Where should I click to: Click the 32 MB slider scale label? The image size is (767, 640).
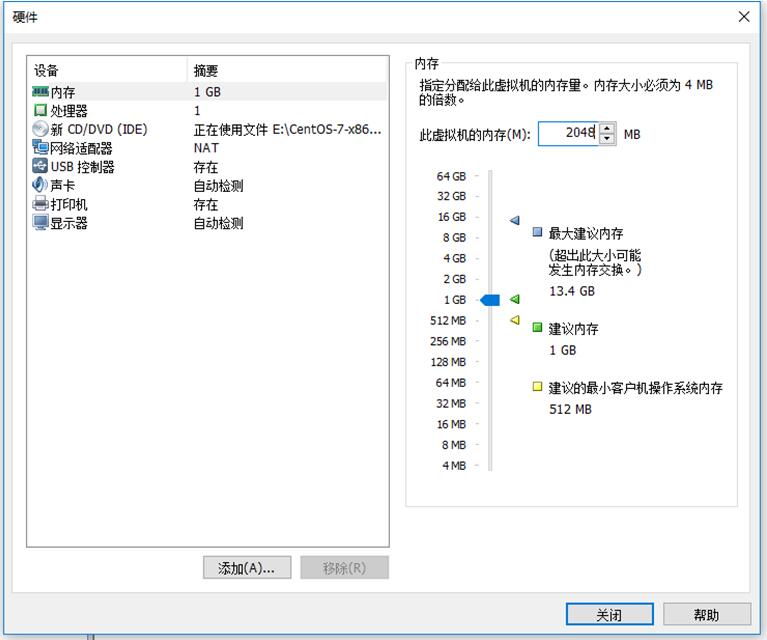(x=451, y=404)
